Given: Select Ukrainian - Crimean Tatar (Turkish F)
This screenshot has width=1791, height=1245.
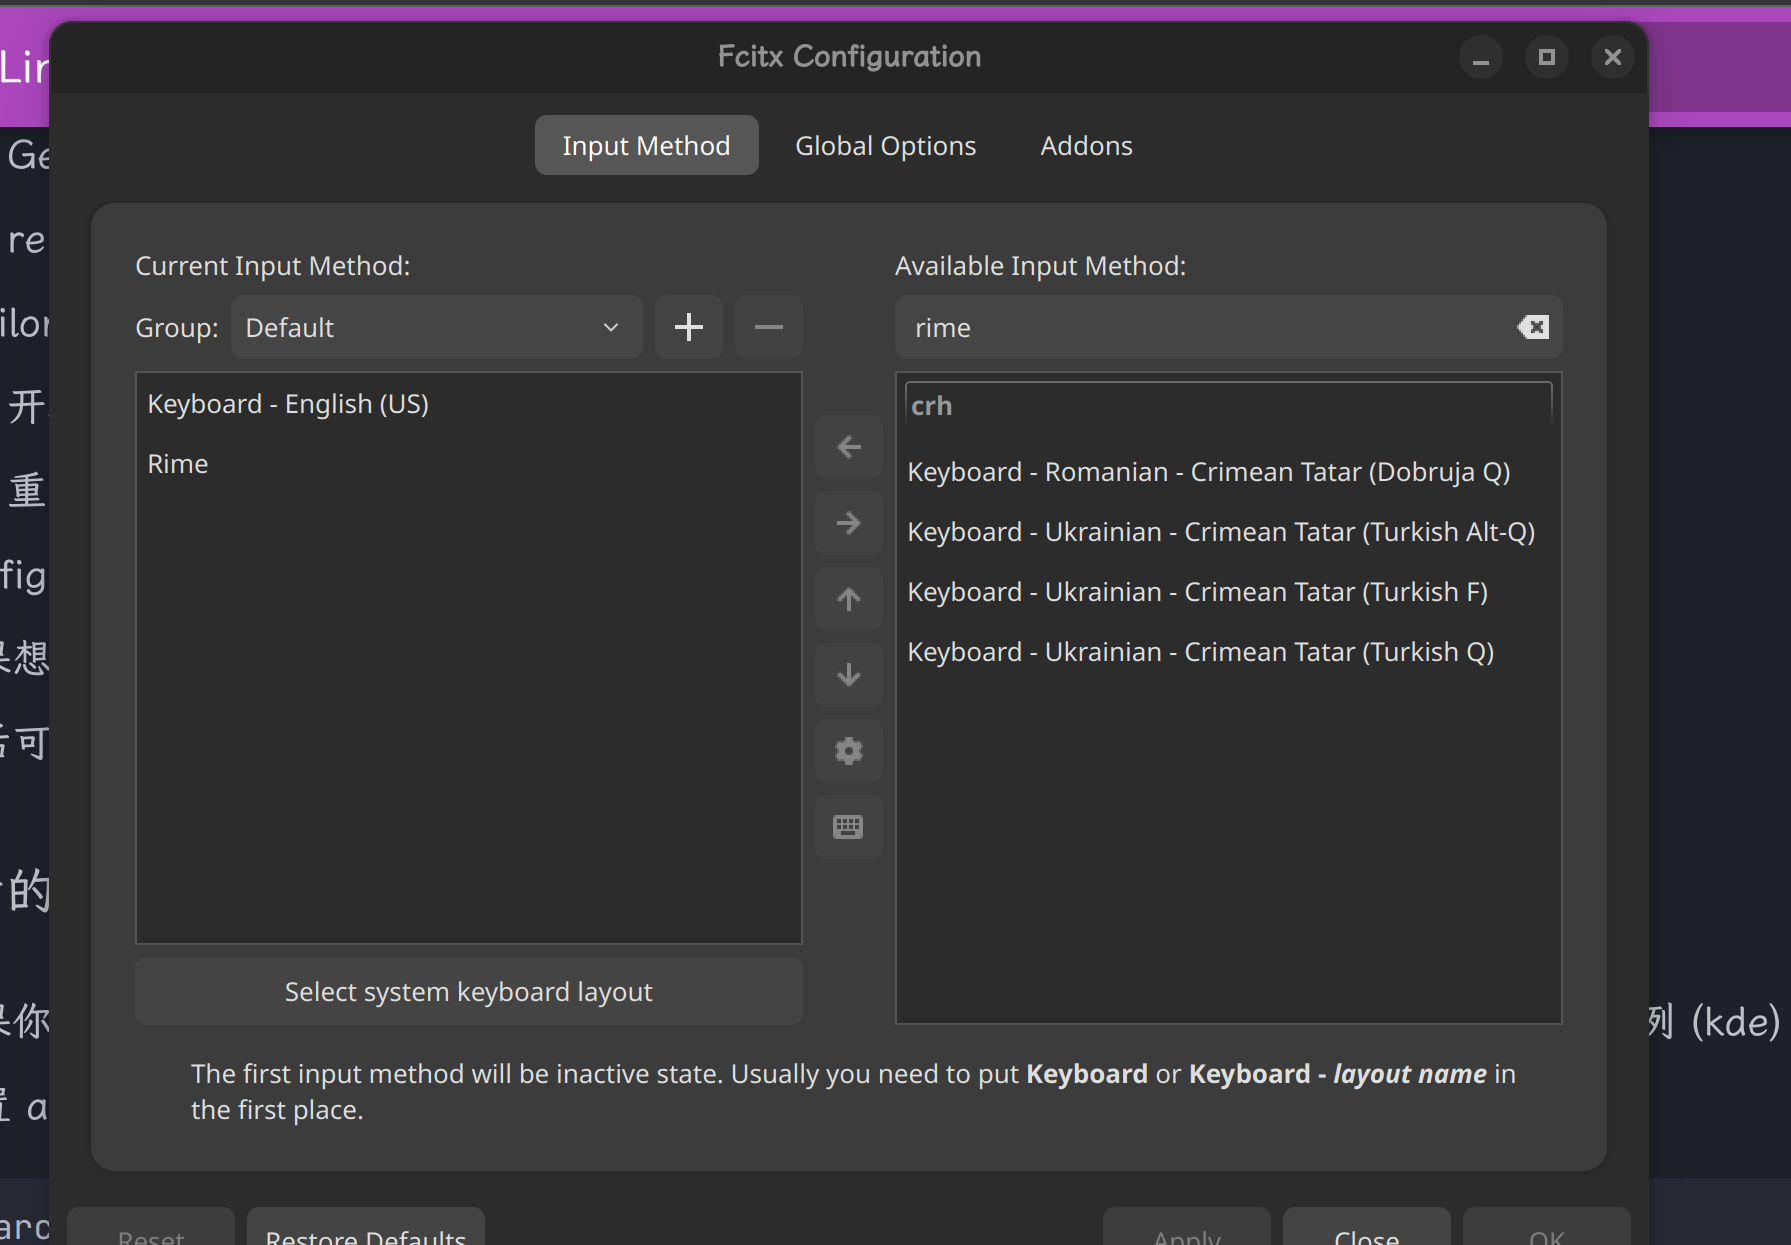Looking at the screenshot, I should point(1228,592).
